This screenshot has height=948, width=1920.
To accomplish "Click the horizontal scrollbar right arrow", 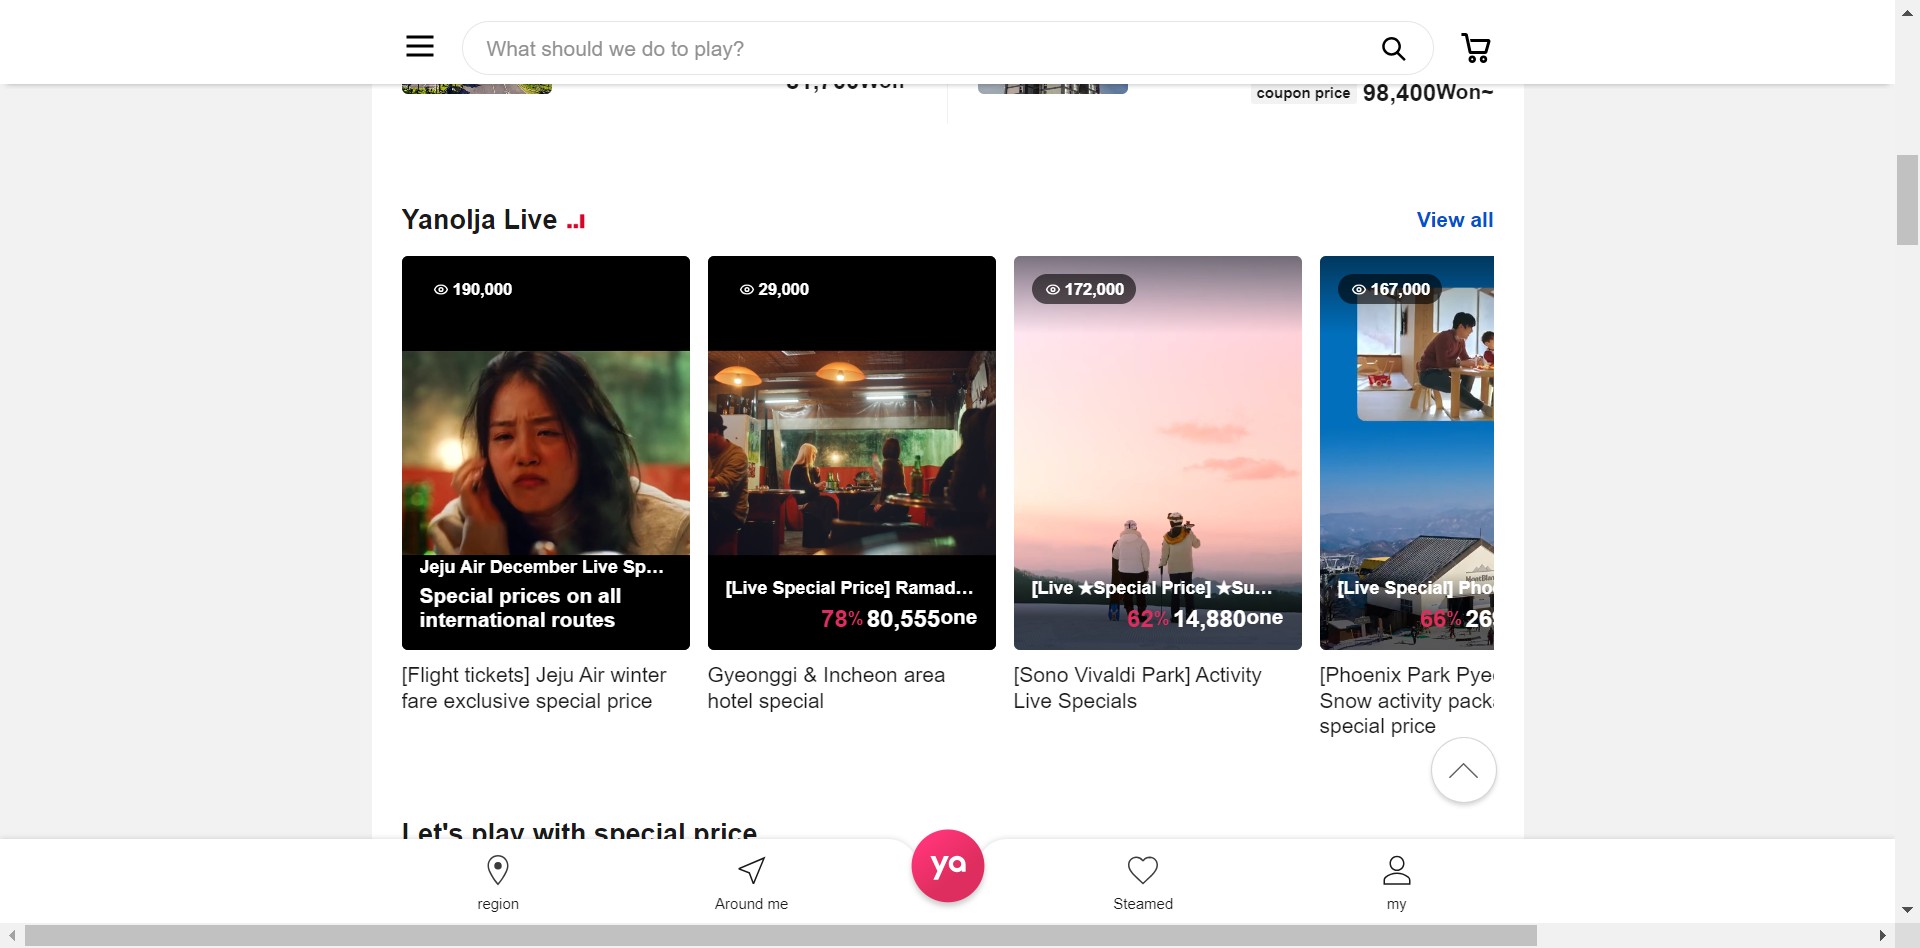I will pyautogui.click(x=1882, y=936).
